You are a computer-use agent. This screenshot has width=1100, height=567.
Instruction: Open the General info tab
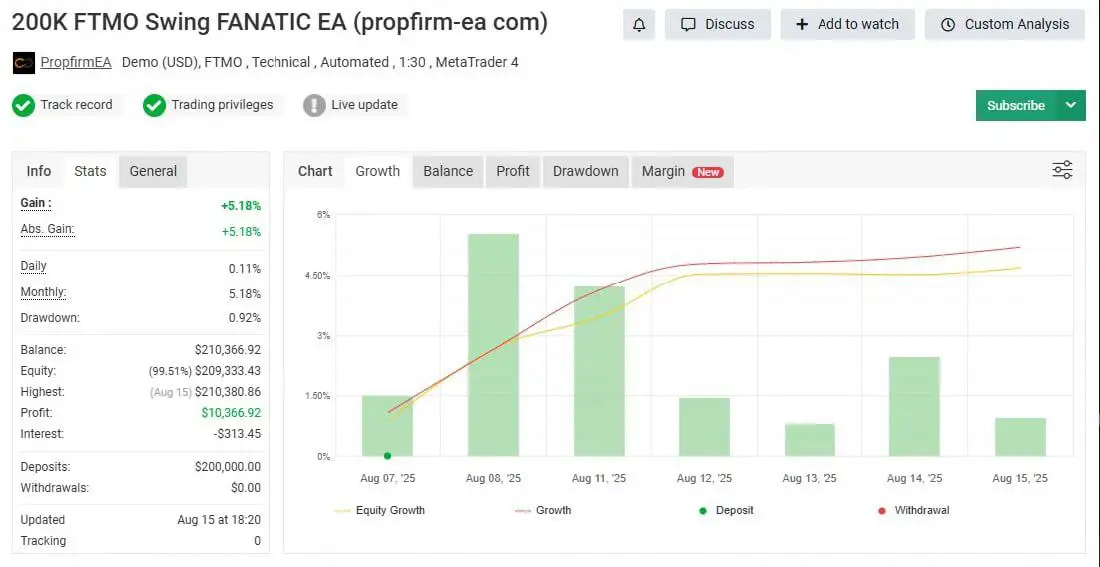pos(153,171)
